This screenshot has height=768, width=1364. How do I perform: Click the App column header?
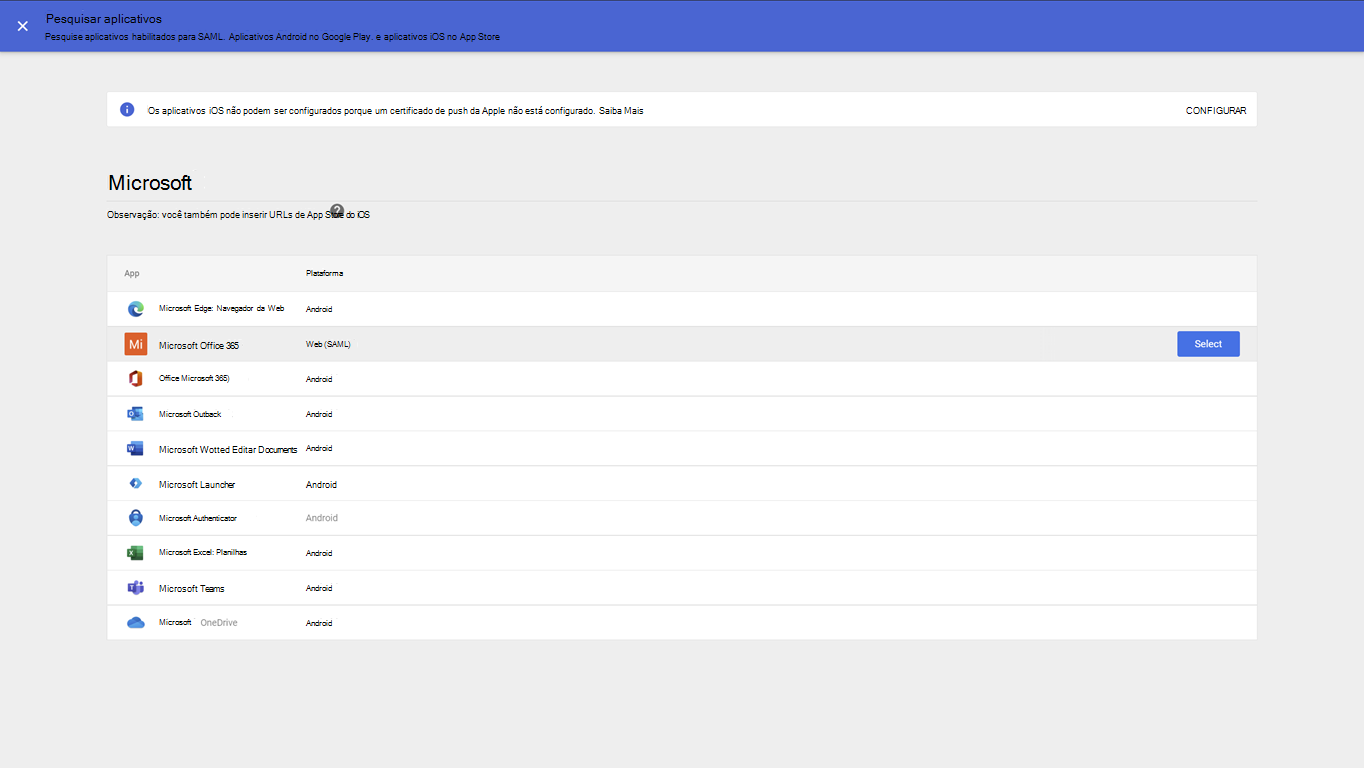[132, 274]
